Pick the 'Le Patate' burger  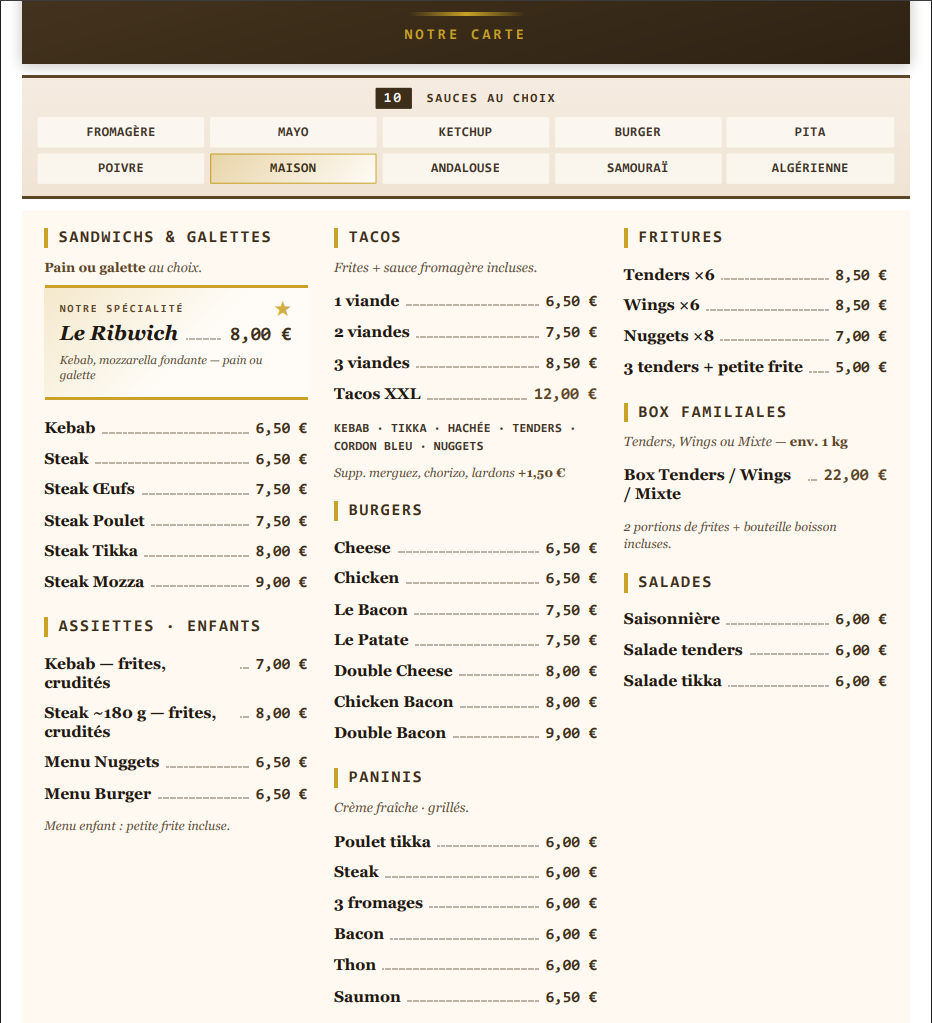click(x=466, y=640)
